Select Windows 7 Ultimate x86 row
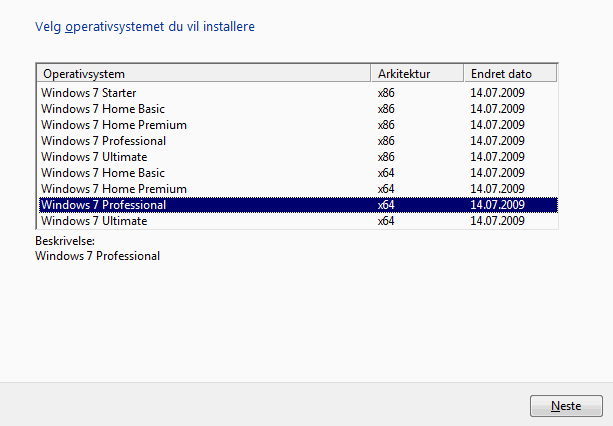This screenshot has width=613, height=426. coord(298,157)
